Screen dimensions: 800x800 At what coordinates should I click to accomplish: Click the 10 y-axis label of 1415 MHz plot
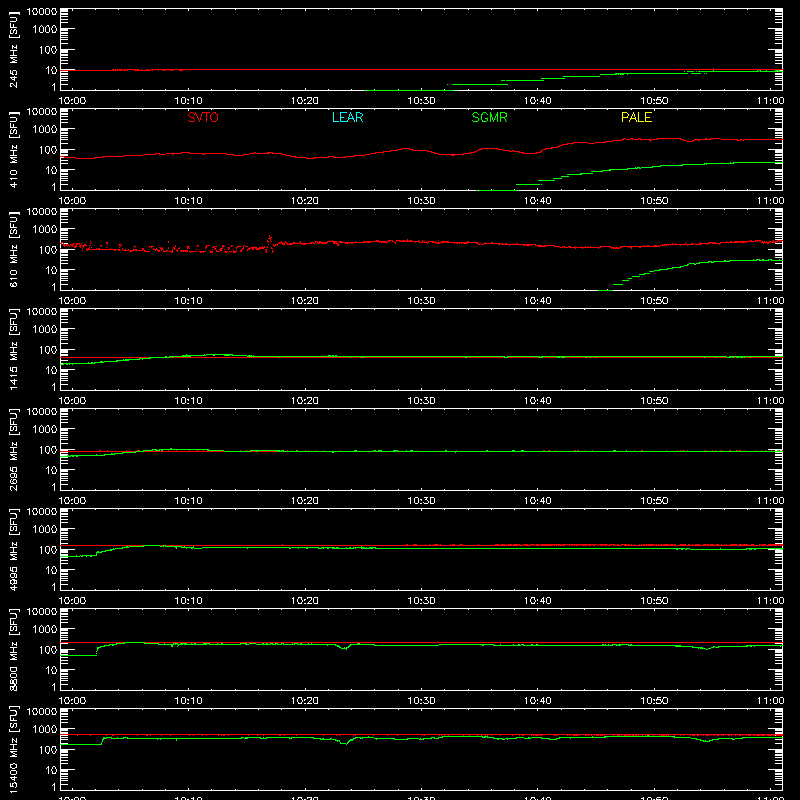(x=51, y=370)
